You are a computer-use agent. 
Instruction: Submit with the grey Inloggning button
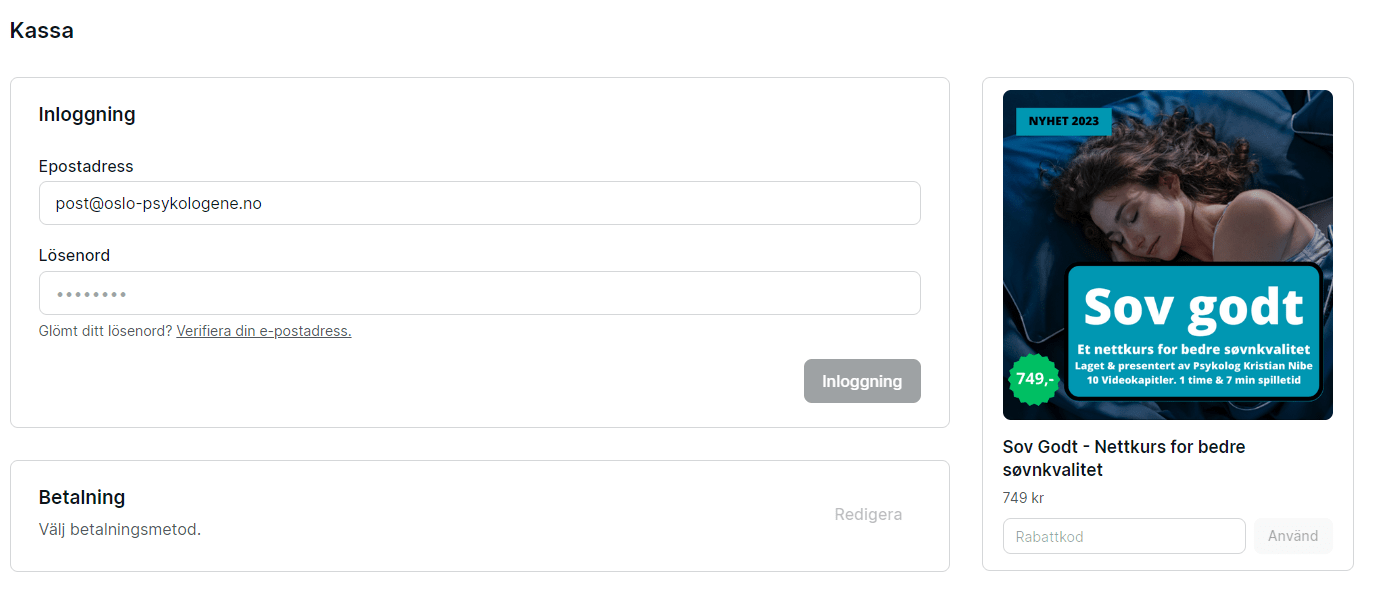[862, 381]
